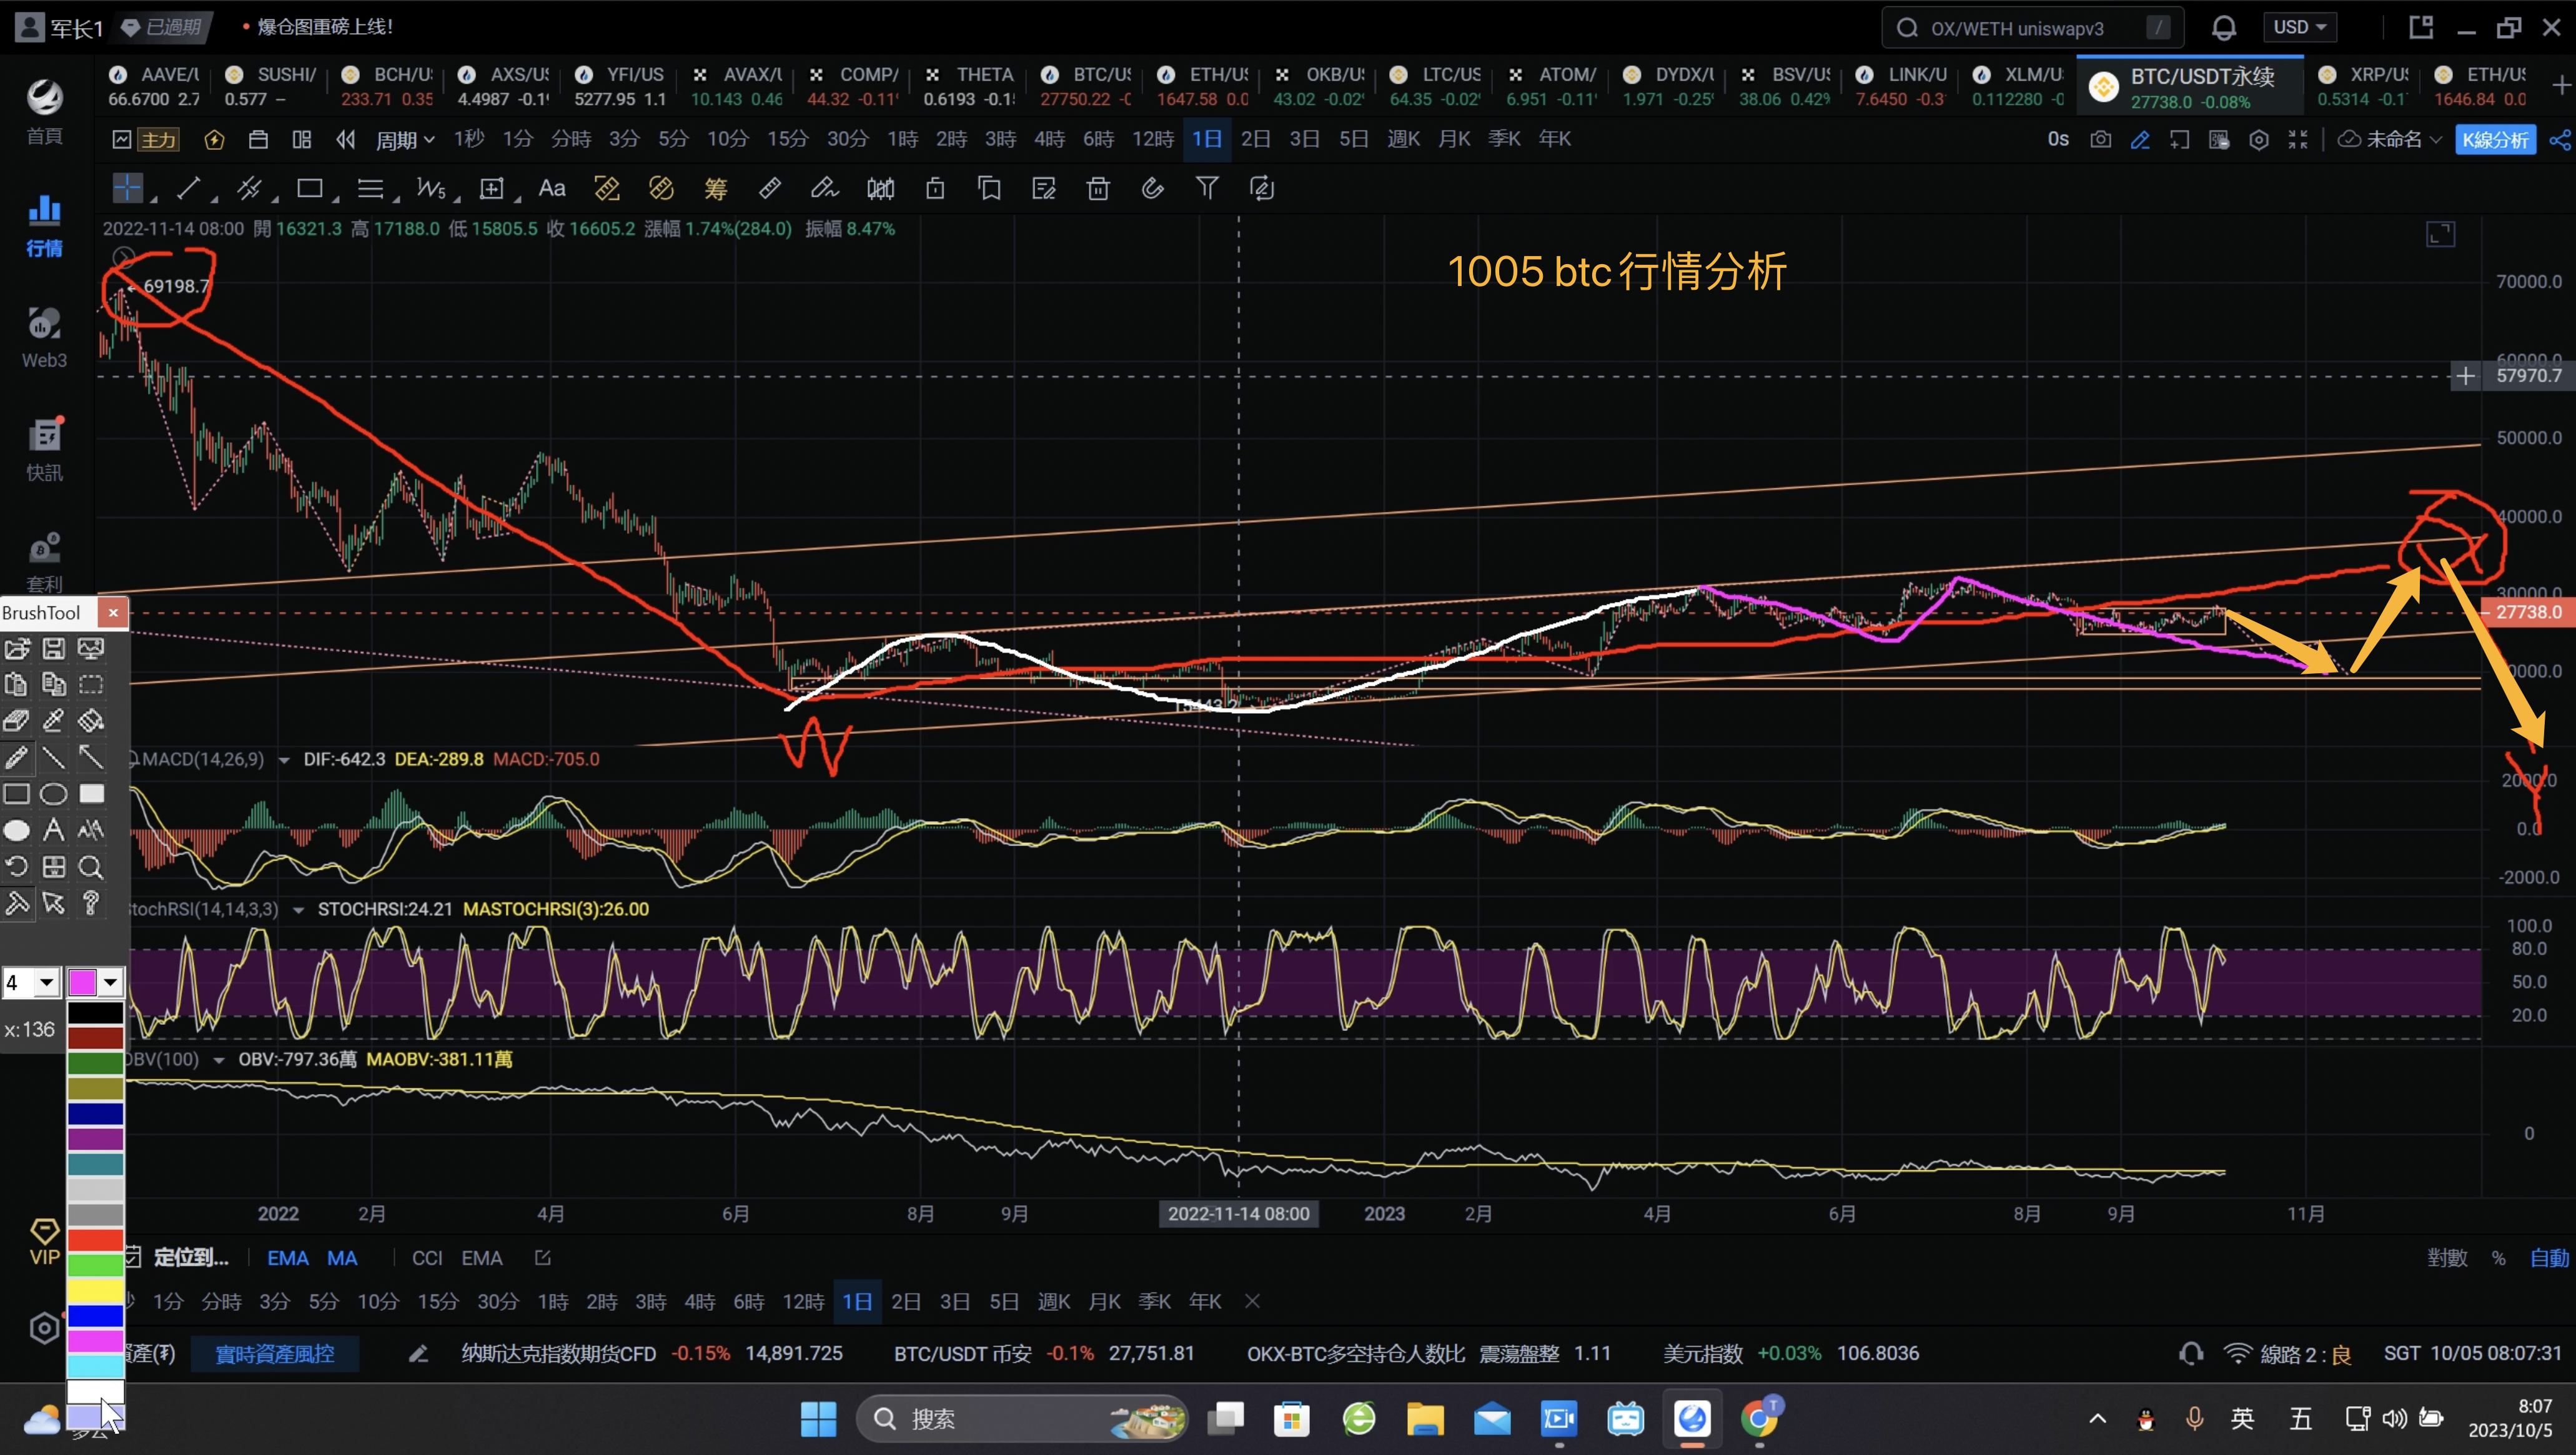The width and height of the screenshot is (2576, 1455).
Task: Toggle 自動 auto scale mode
Action: pyautogui.click(x=2549, y=1258)
